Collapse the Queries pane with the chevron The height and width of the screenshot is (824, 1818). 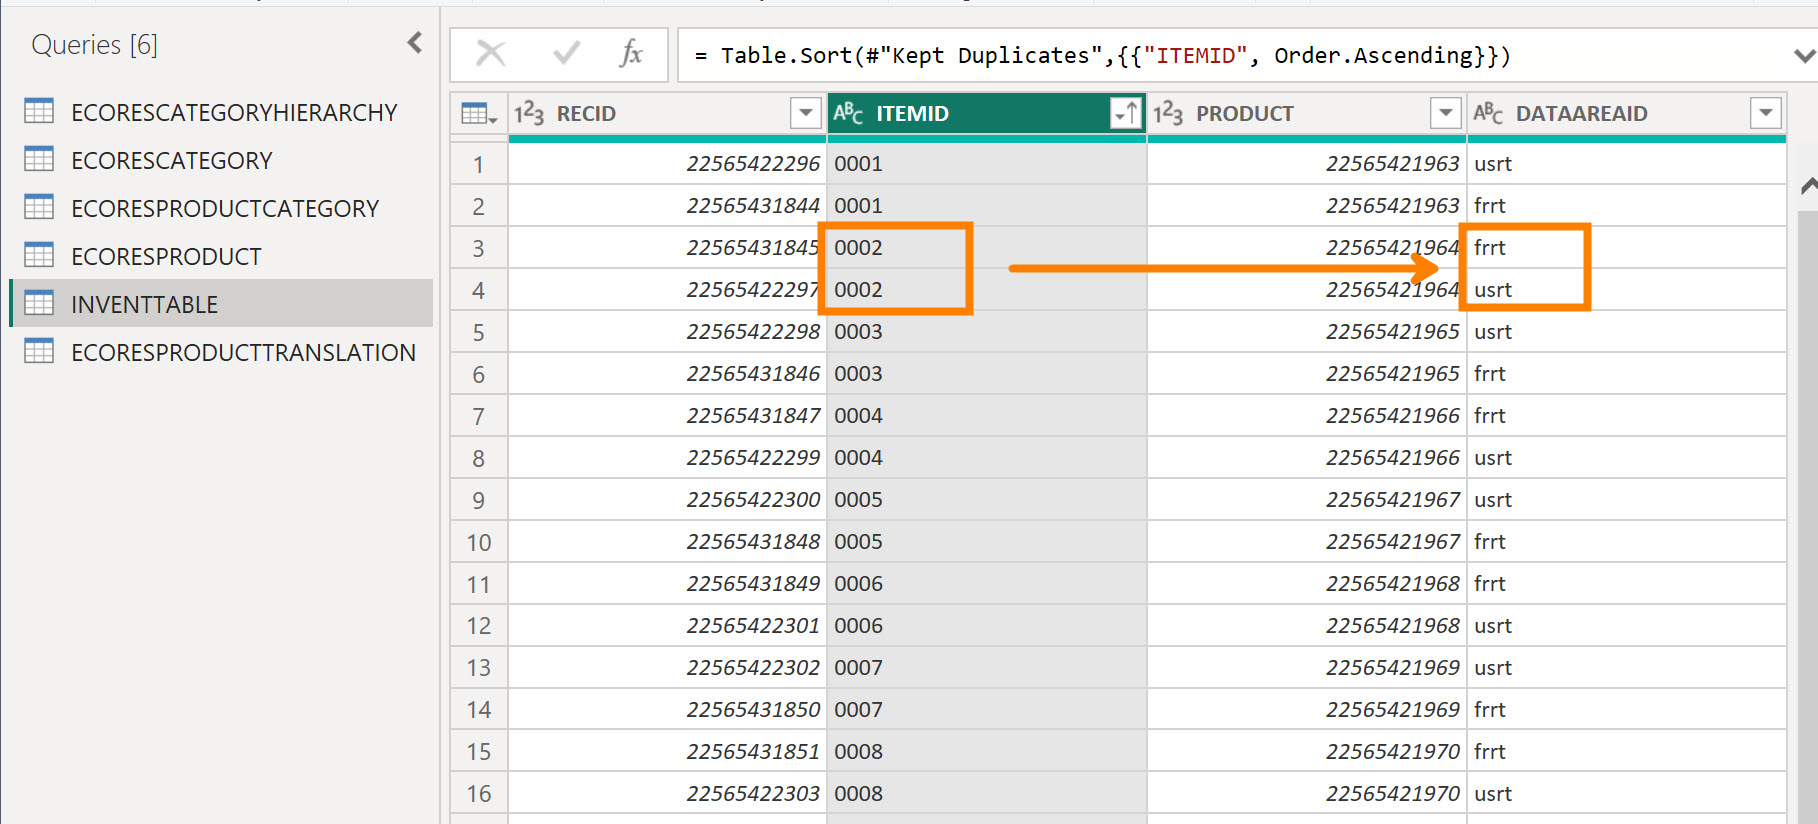coord(415,43)
